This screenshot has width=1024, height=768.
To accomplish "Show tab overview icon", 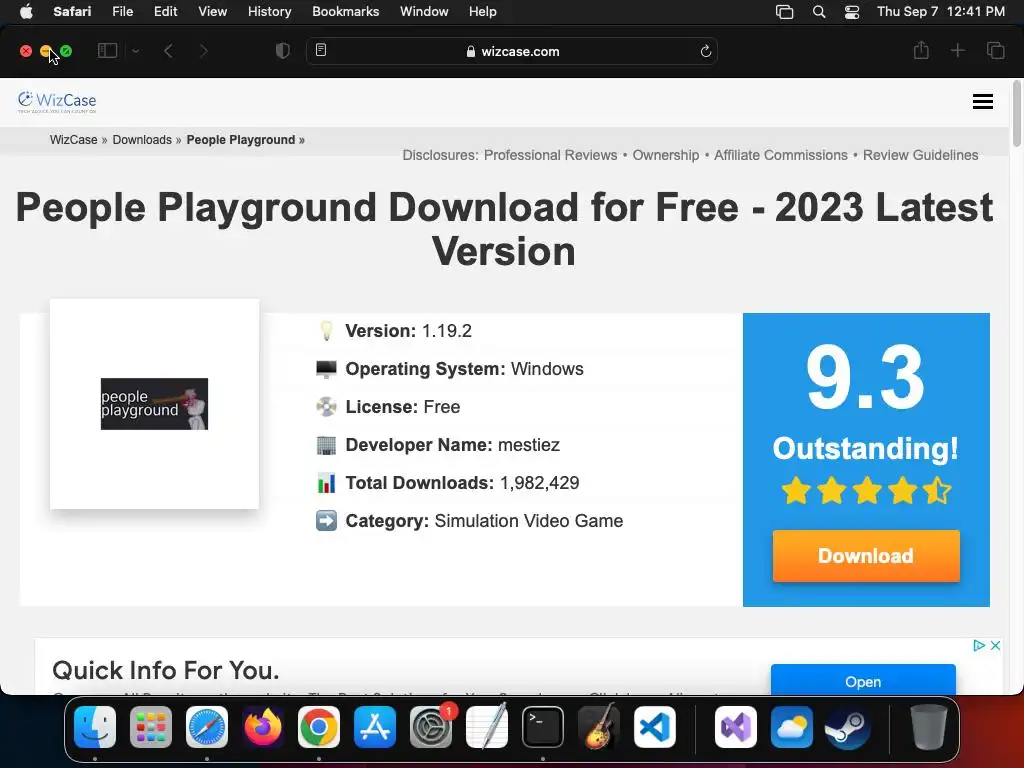I will tap(995, 50).
